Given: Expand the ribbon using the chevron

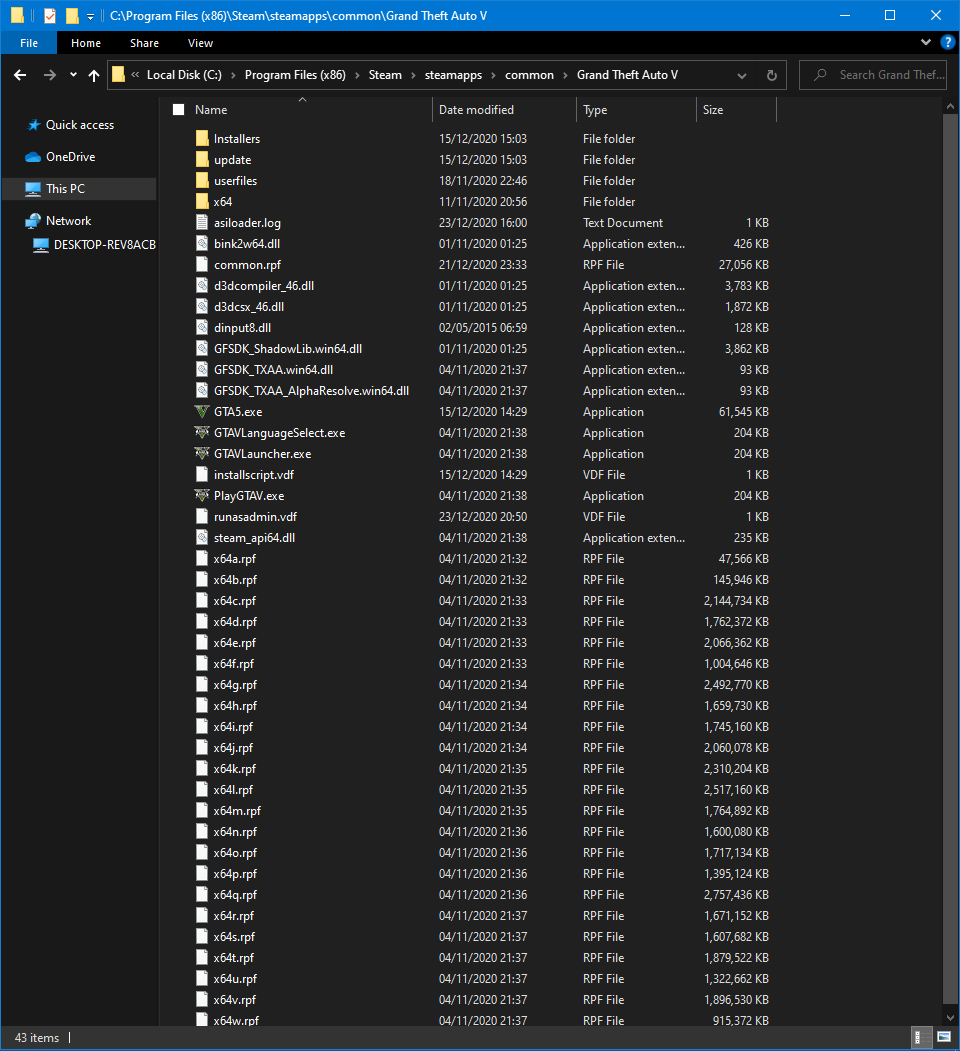Looking at the screenshot, I should (926, 43).
